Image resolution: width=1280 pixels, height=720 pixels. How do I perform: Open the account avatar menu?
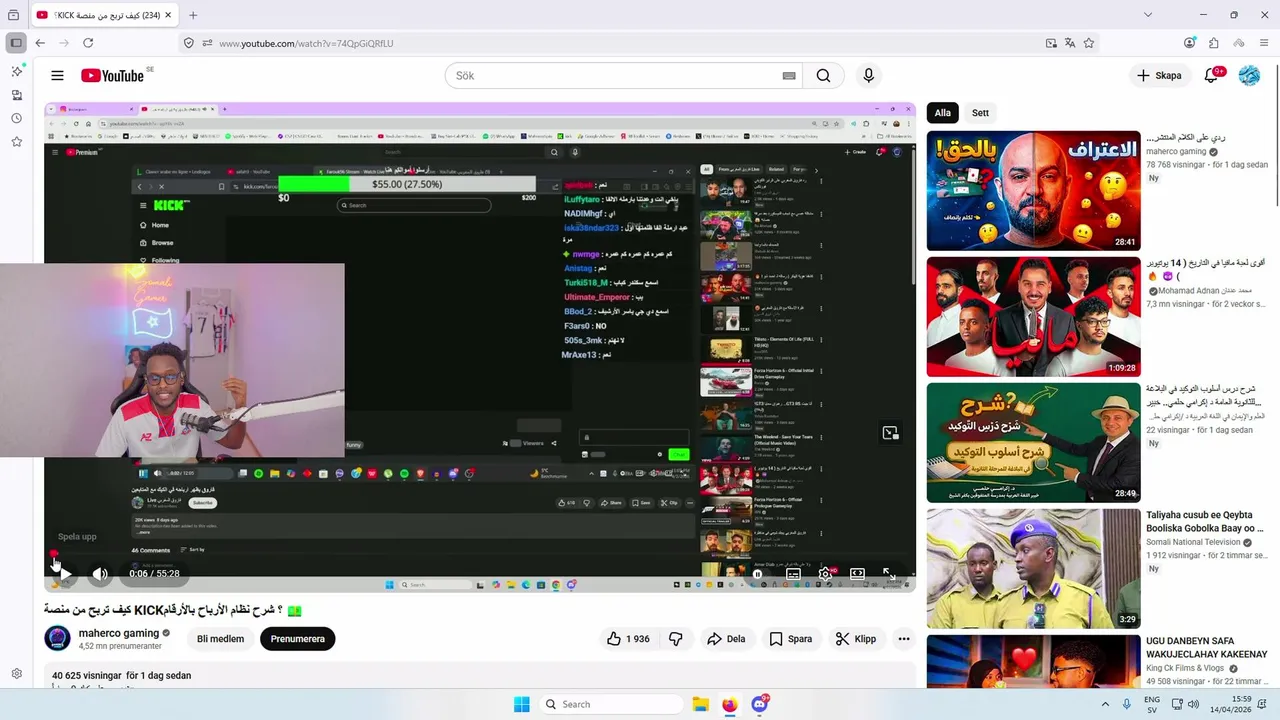[1249, 75]
